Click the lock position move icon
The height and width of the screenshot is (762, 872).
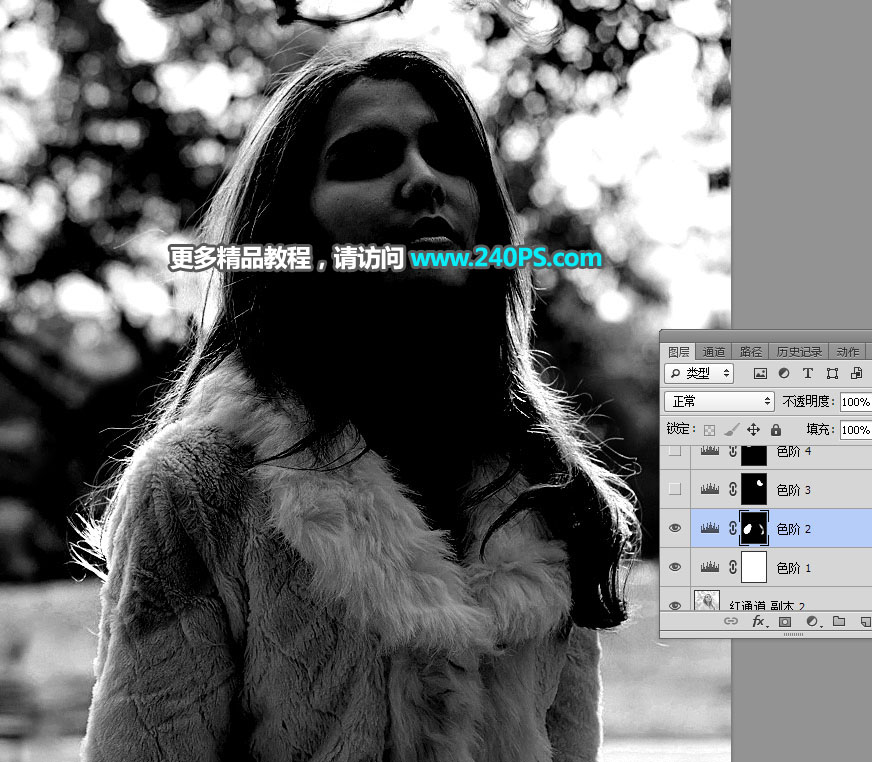754,429
